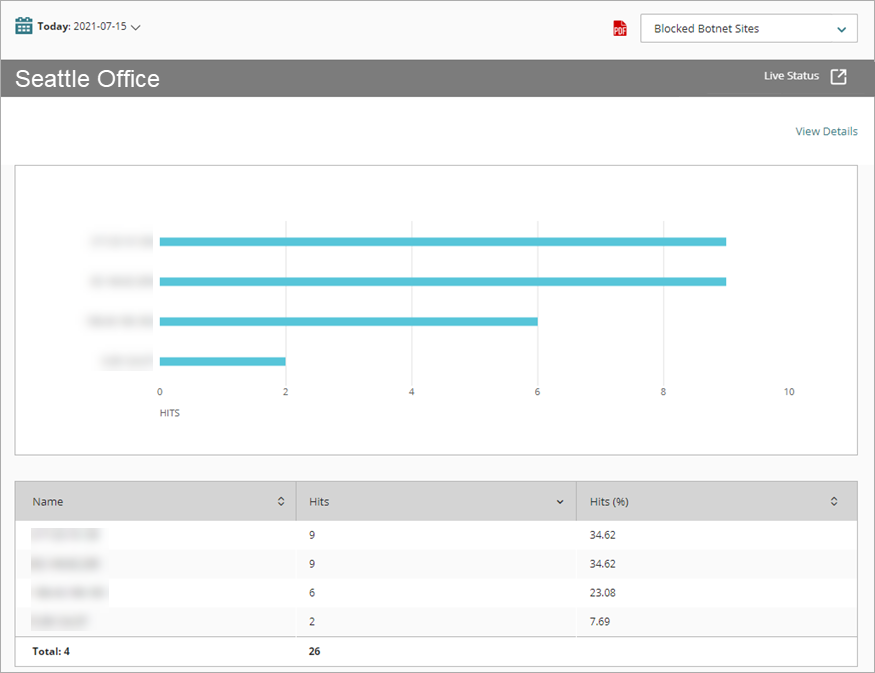Open the sort dropdown on the Hits column
This screenshot has width=875, height=673.
(x=561, y=501)
